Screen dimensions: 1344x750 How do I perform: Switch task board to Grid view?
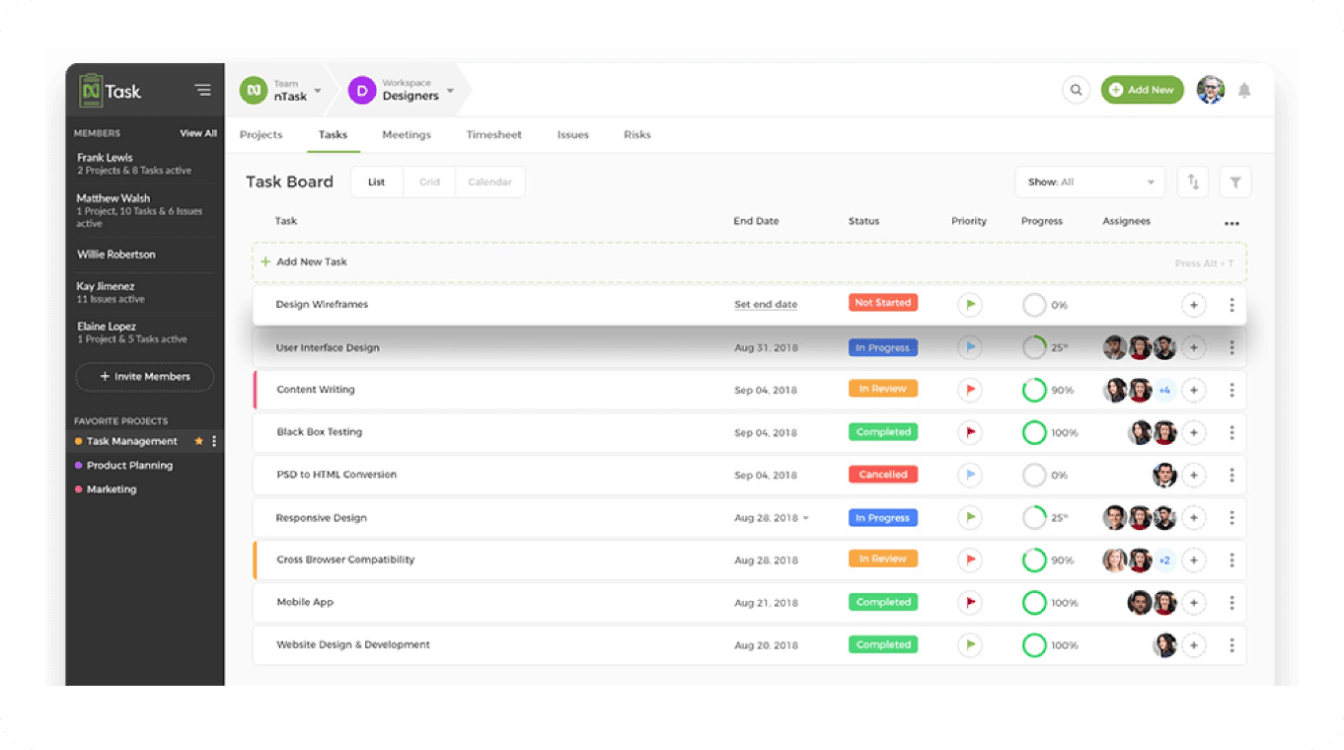tap(429, 182)
